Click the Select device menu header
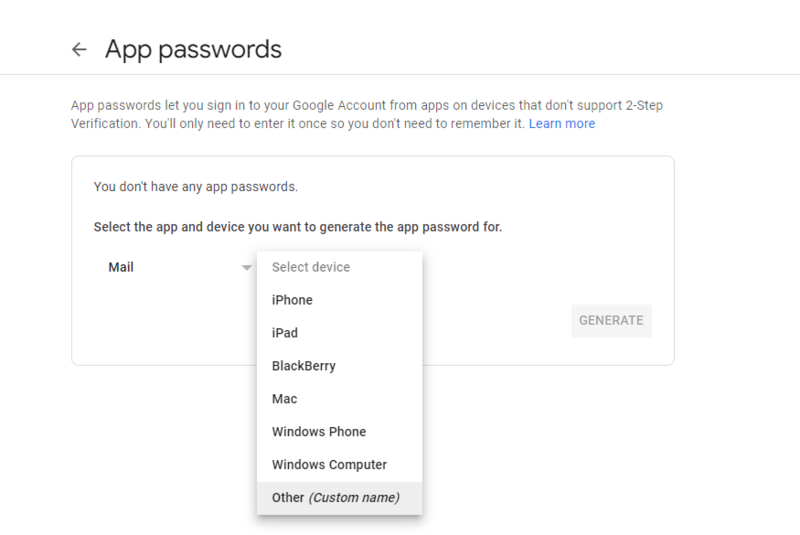Viewport: 800px width, 535px height. pos(311,267)
